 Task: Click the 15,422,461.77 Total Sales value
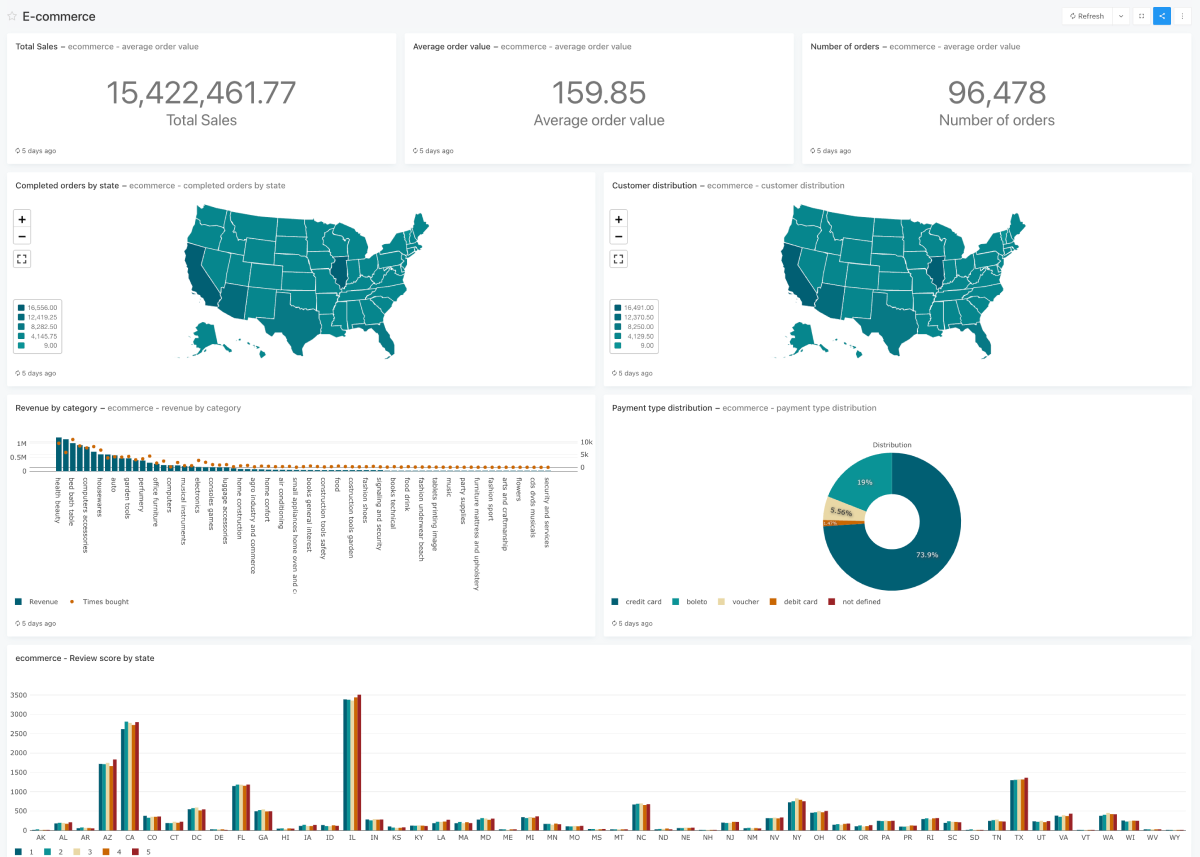(201, 93)
